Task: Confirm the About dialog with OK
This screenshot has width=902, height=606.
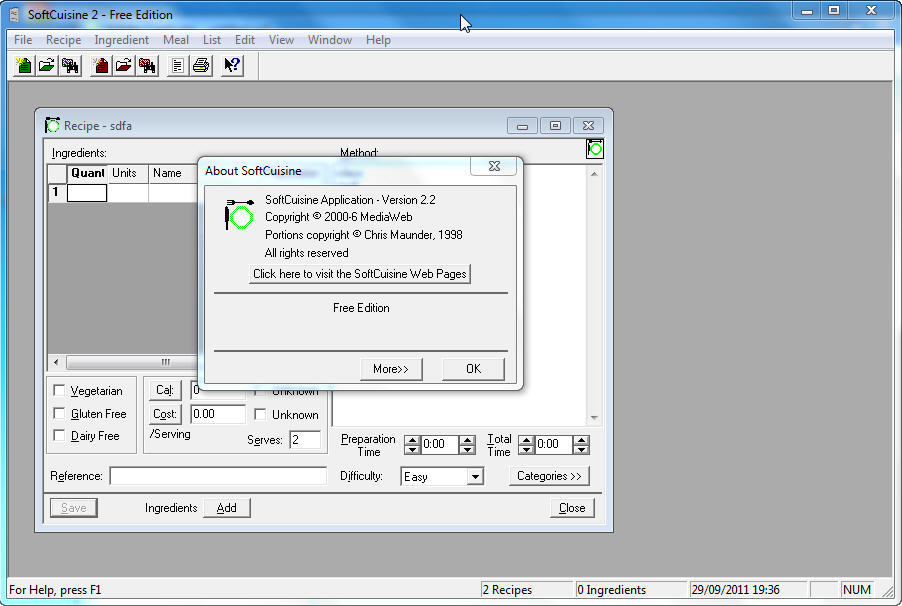Action: tap(473, 369)
